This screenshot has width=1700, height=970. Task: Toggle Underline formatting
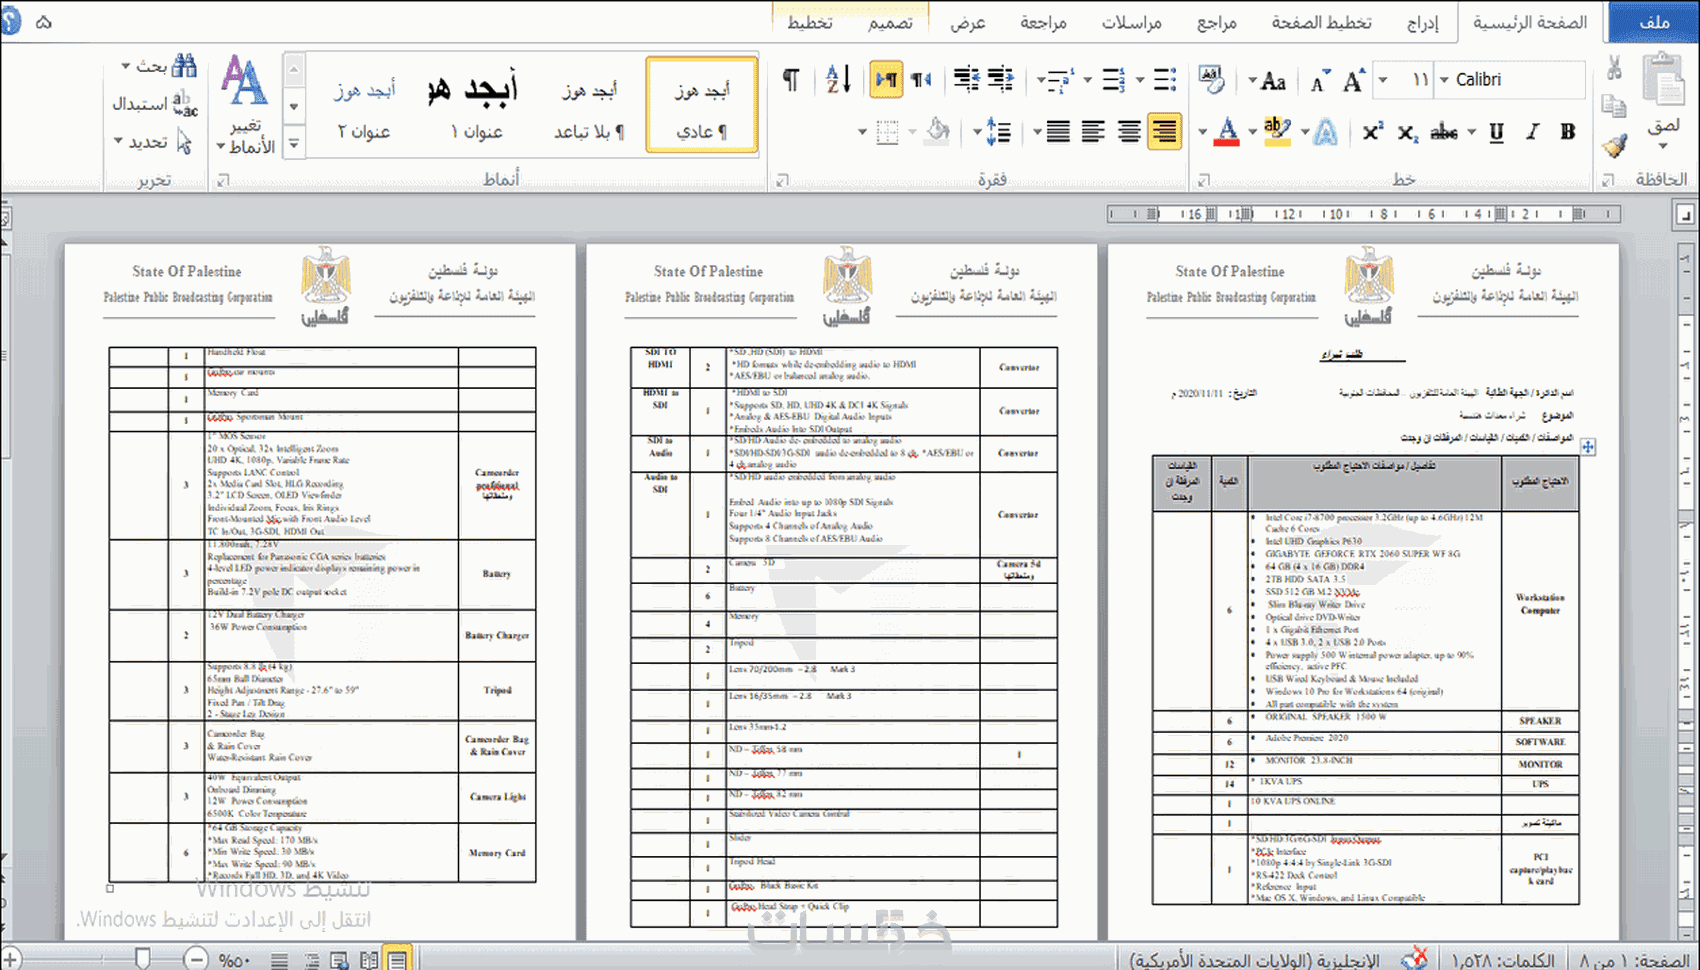[x=1497, y=132]
